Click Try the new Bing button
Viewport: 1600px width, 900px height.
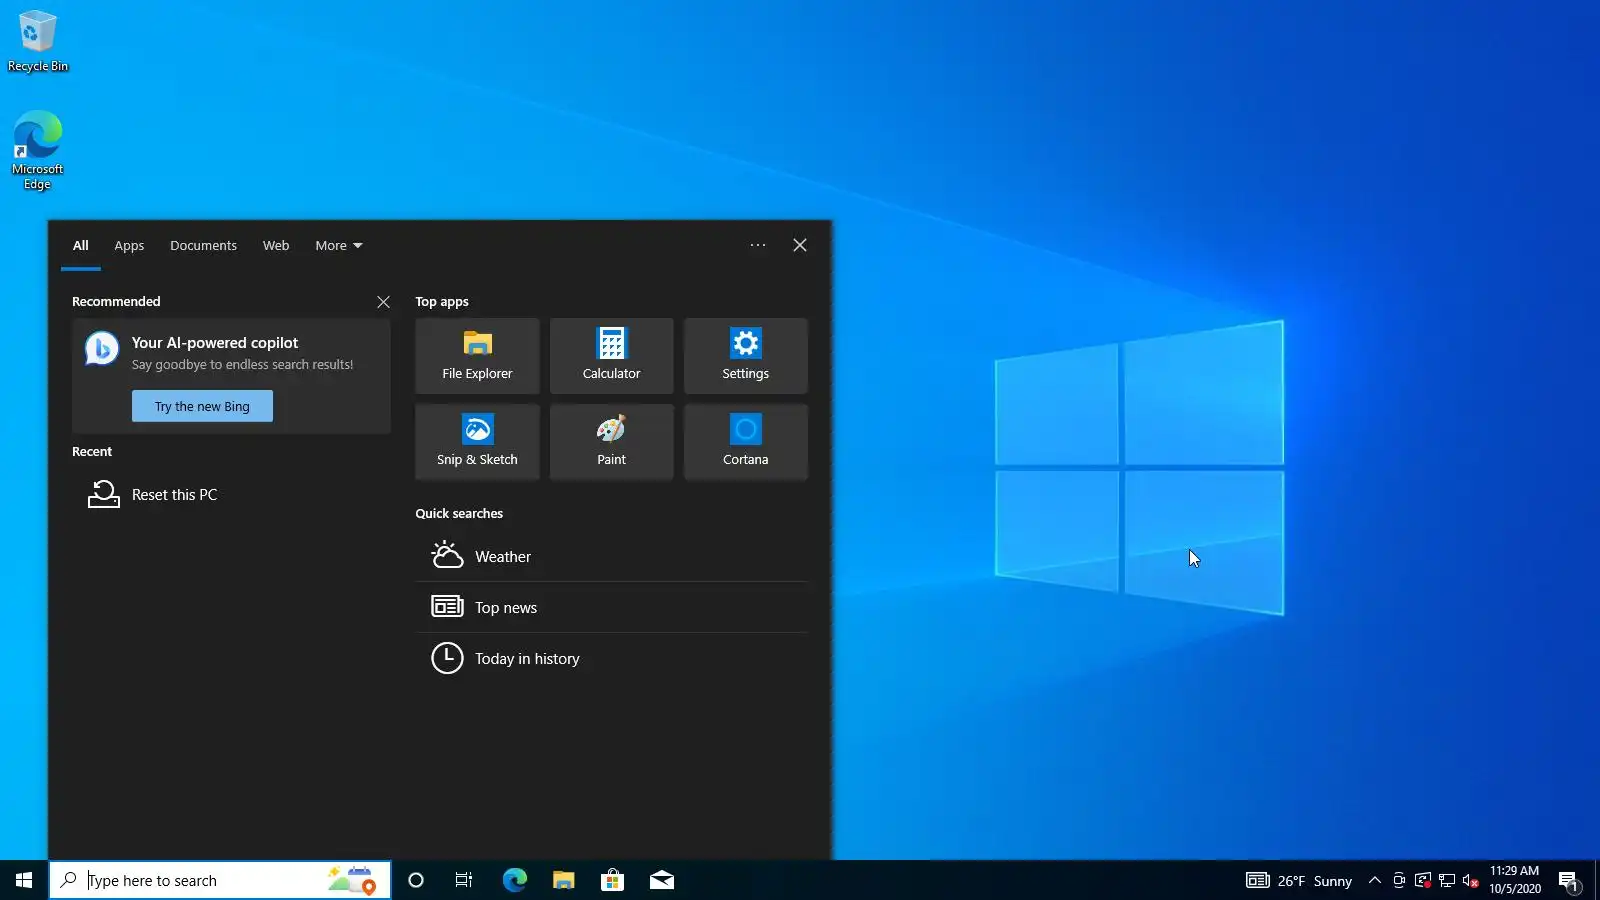tap(202, 406)
